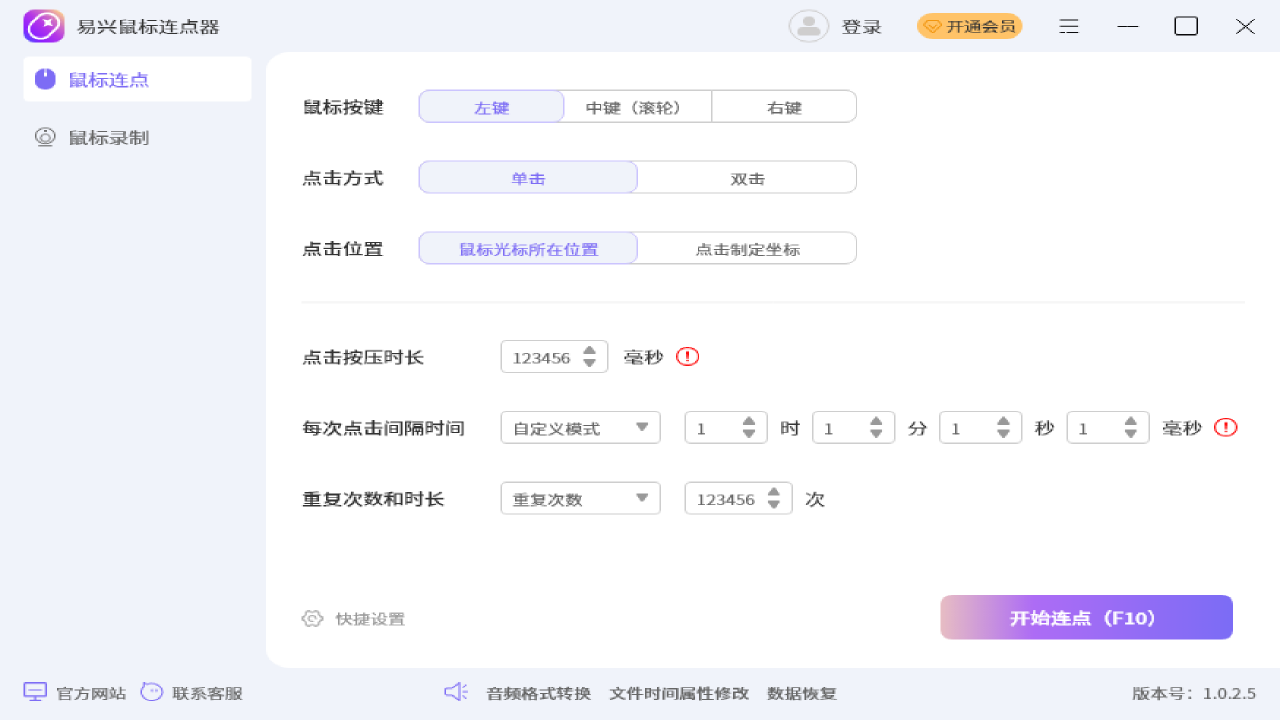Open the 鼠标连点 sidebar panel
This screenshot has height=720, width=1280.
(x=109, y=79)
